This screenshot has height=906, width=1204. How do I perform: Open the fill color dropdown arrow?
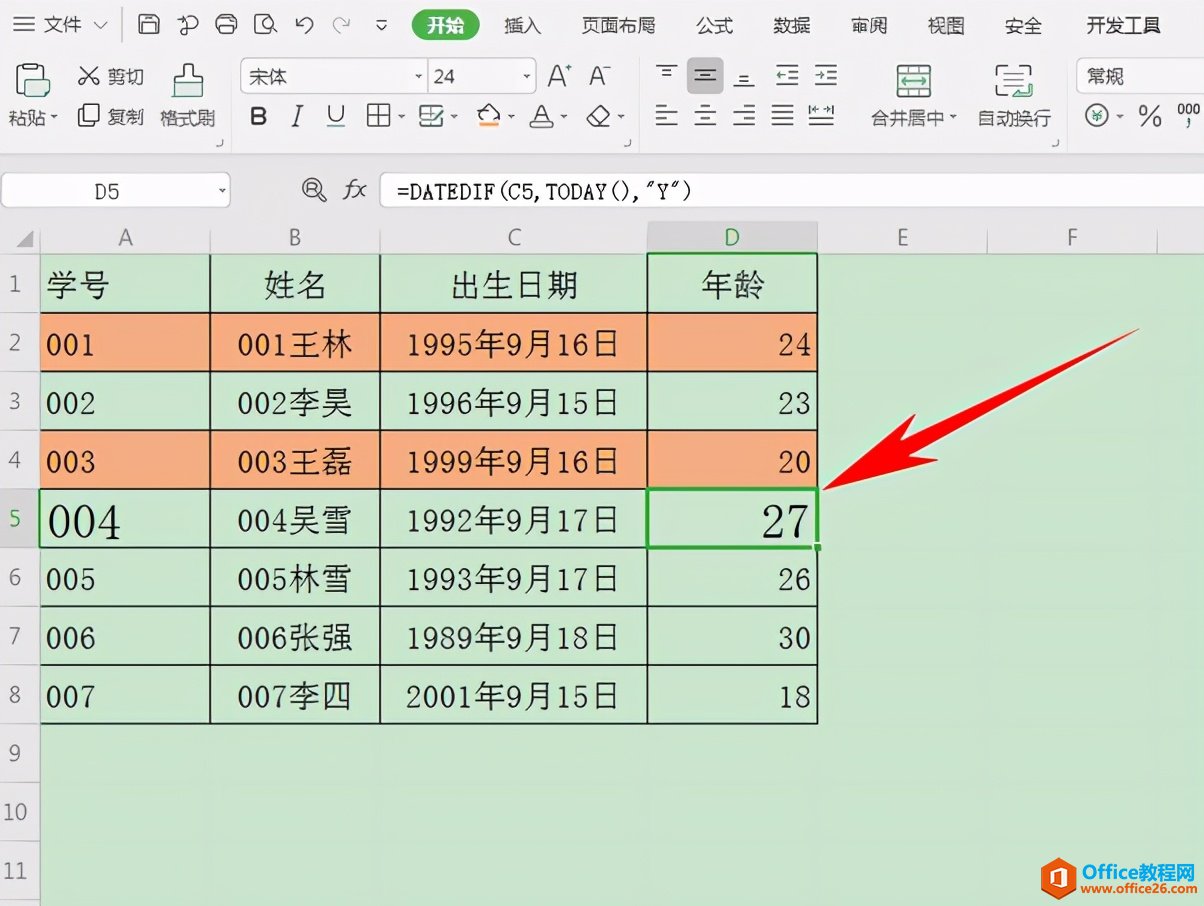[511, 117]
